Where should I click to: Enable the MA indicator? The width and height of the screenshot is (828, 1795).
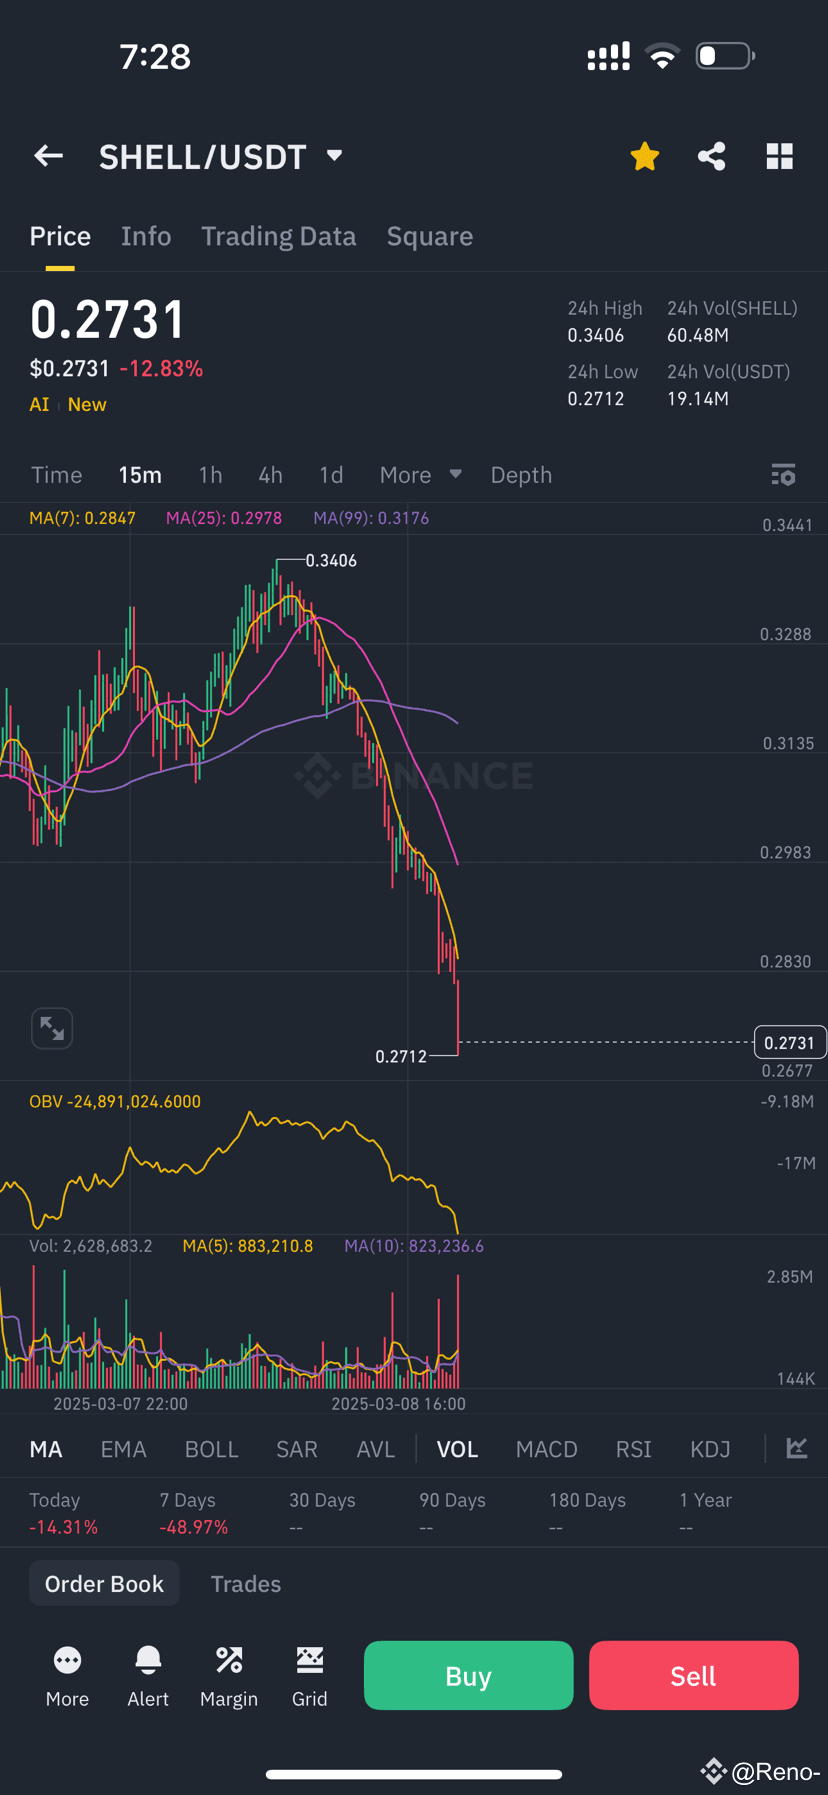(x=46, y=1449)
